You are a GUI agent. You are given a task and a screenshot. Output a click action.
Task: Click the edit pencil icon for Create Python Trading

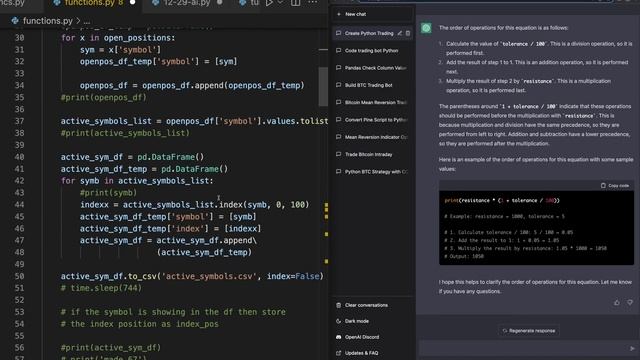[400, 33]
